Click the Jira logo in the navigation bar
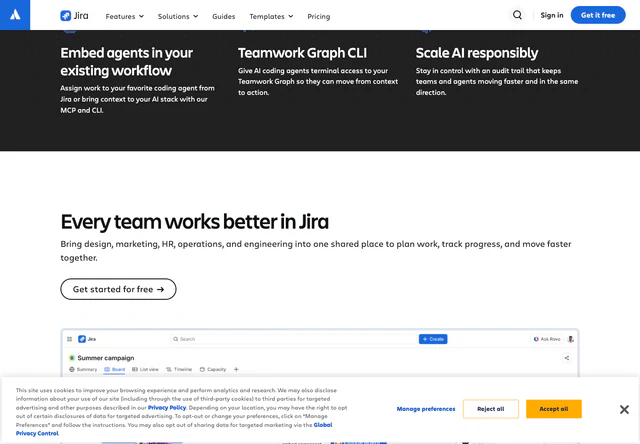This screenshot has height=444, width=640. [74, 16]
